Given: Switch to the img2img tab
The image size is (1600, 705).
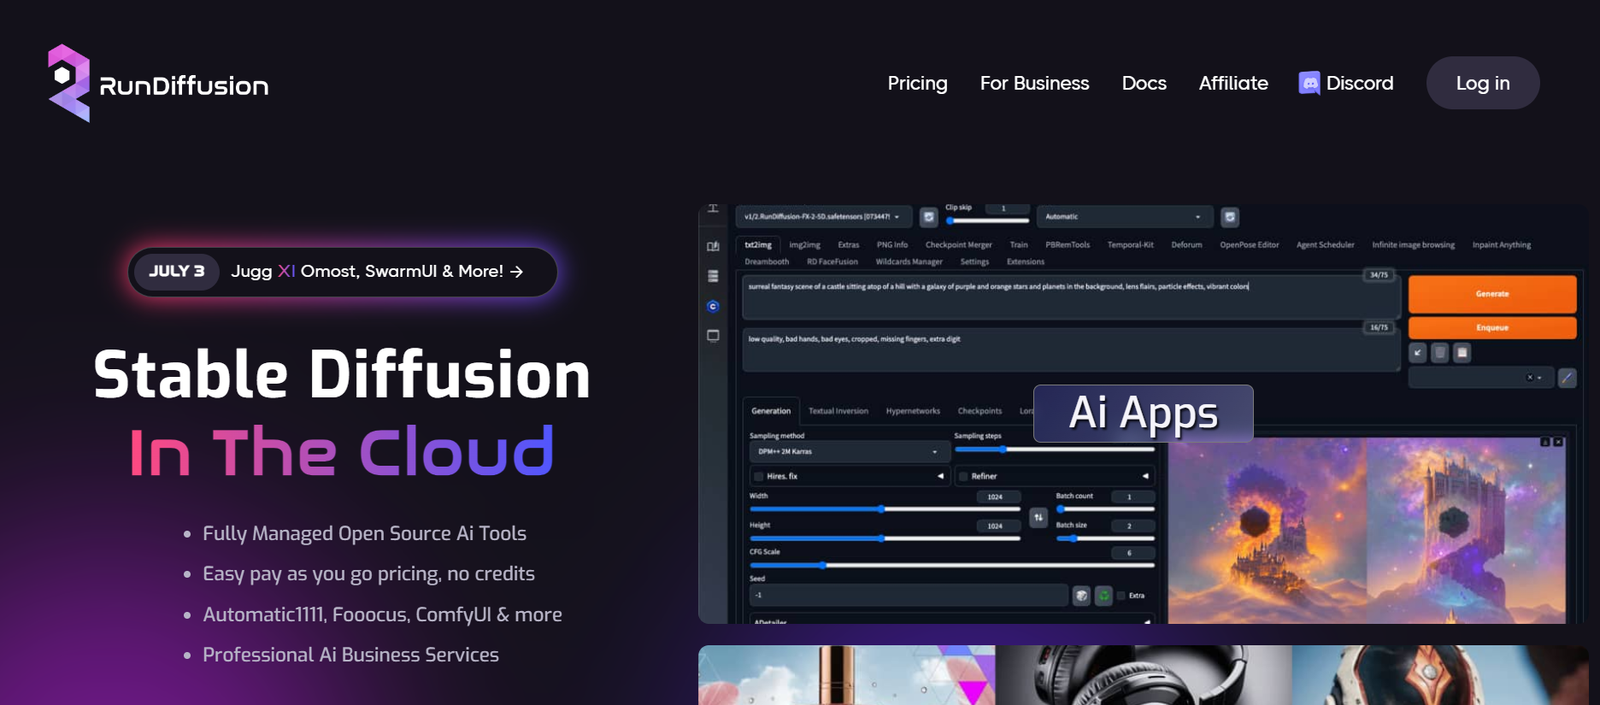Looking at the screenshot, I should (804, 245).
